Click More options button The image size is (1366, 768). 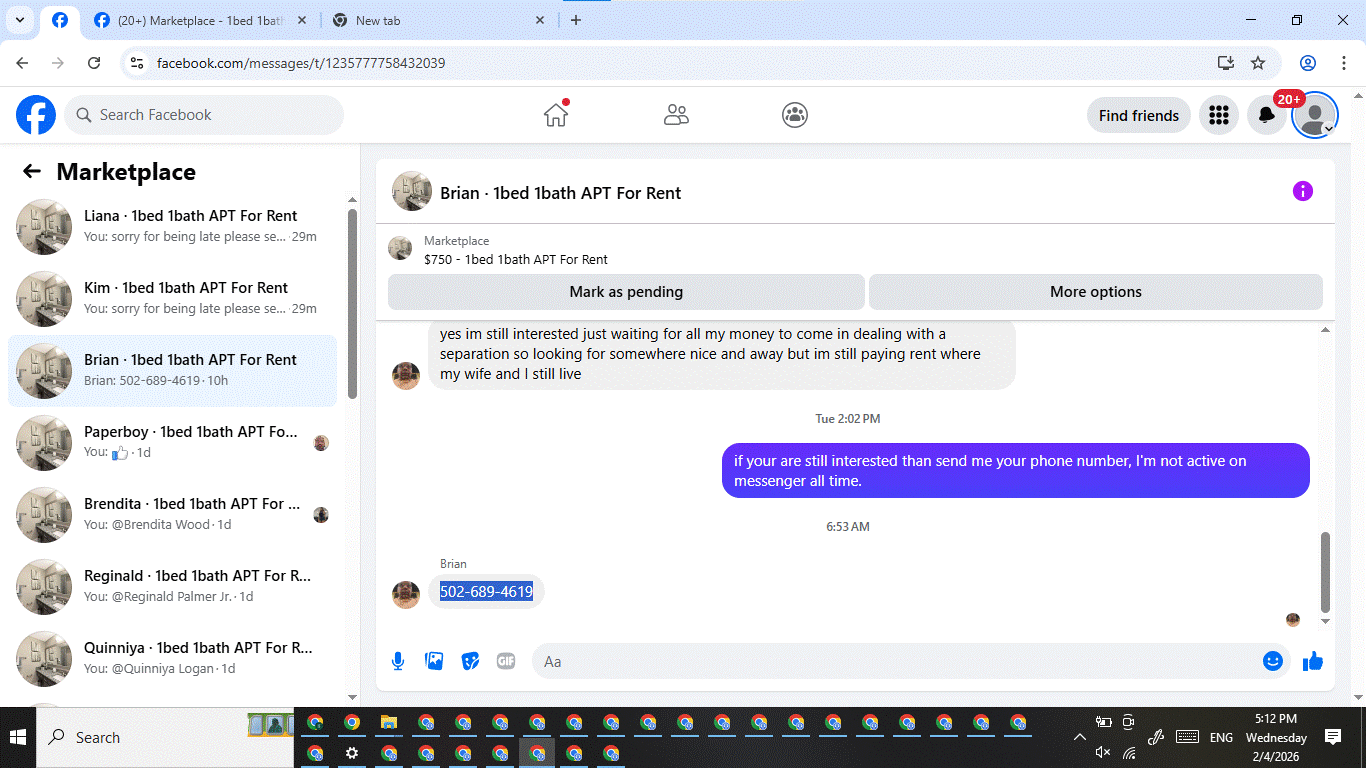tap(1096, 292)
